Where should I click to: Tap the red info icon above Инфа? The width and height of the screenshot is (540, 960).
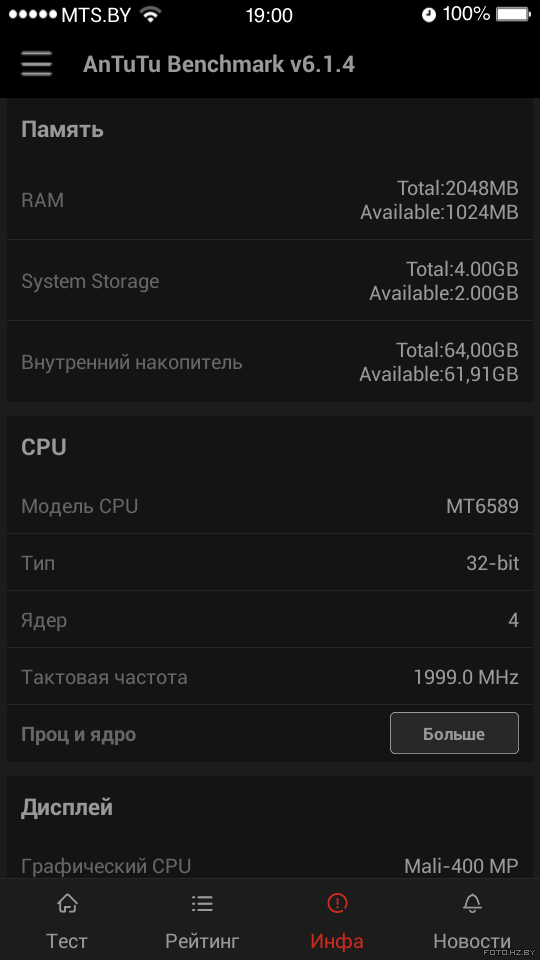point(337,902)
